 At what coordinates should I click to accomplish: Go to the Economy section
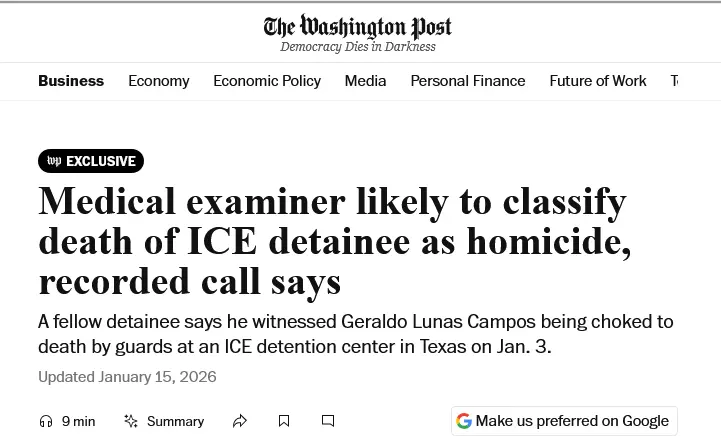(x=159, y=81)
